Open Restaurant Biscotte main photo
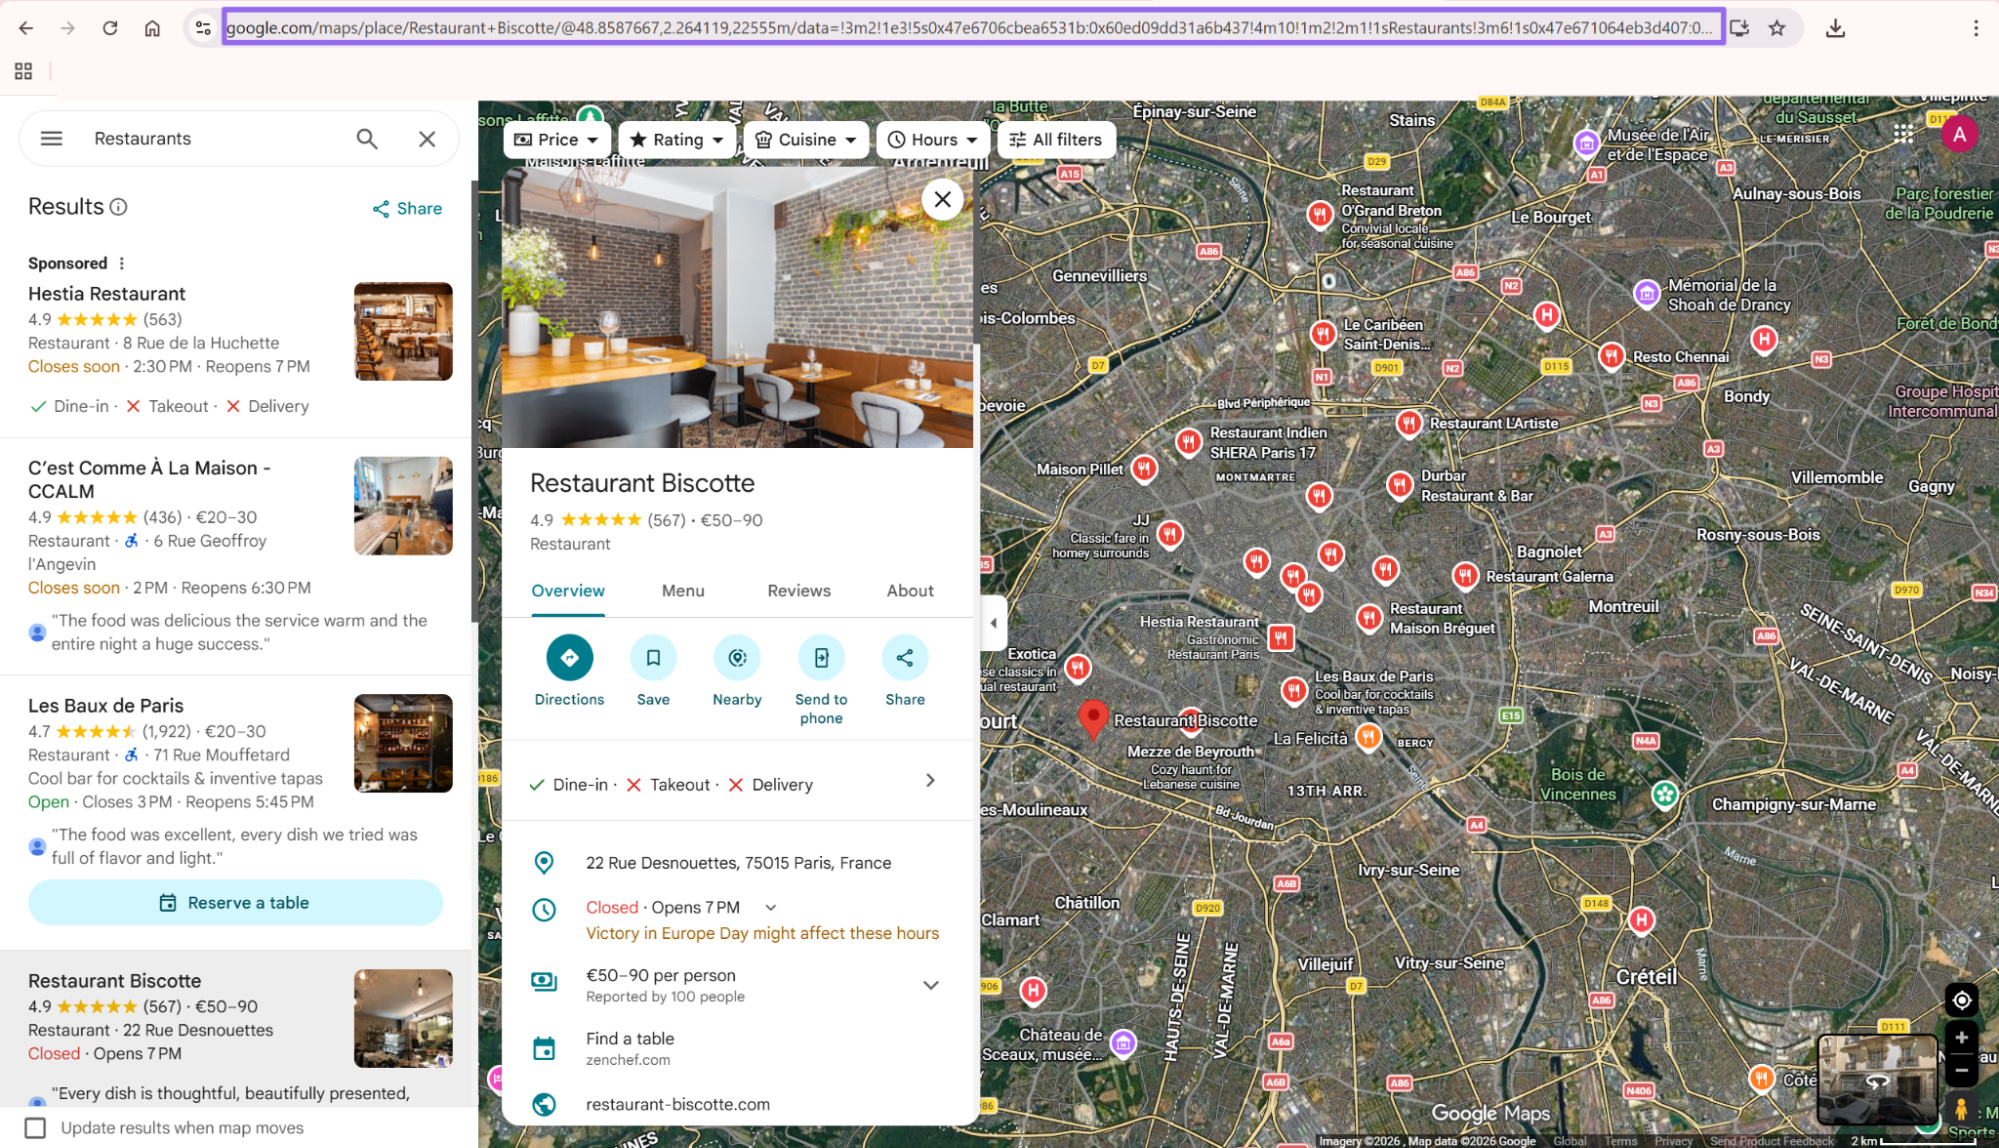This screenshot has height=1148, width=1999. [737, 308]
